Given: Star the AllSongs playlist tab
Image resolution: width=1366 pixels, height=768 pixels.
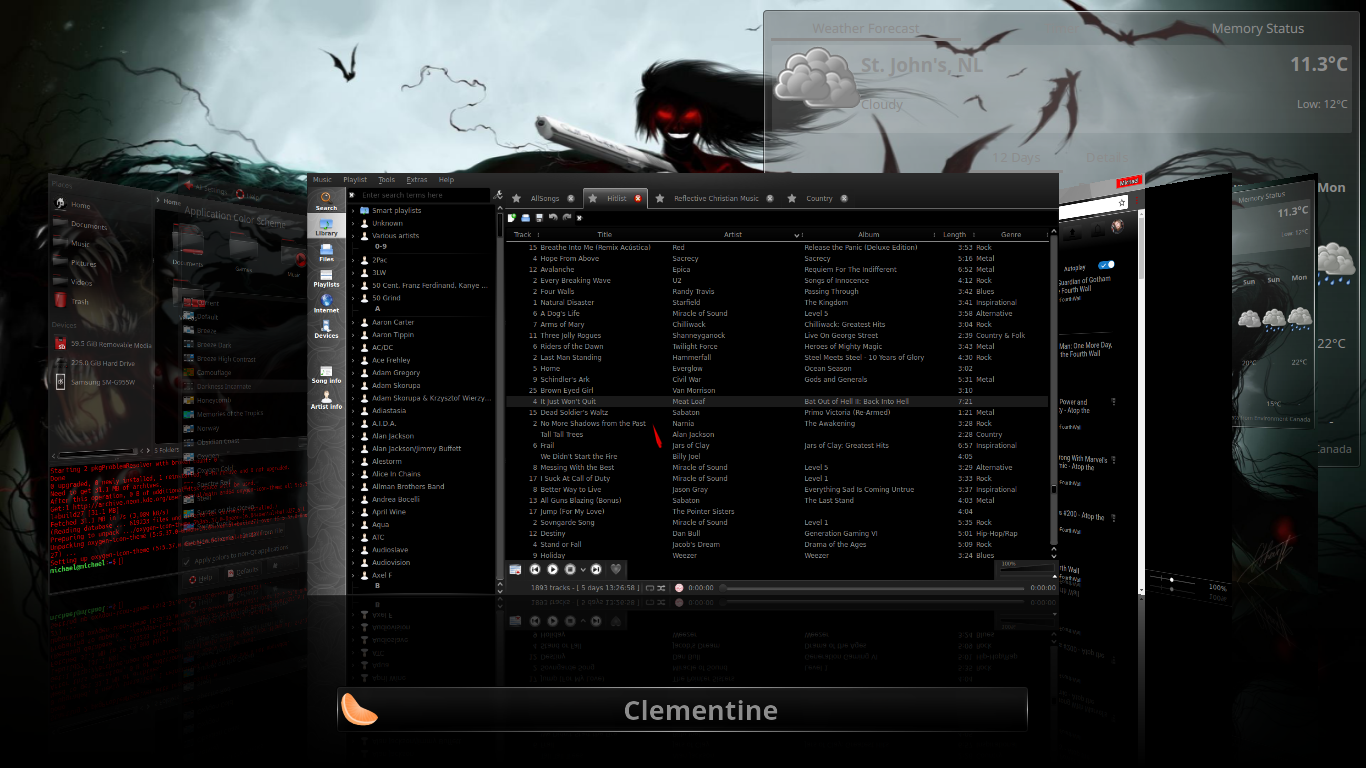Looking at the screenshot, I should (x=517, y=198).
